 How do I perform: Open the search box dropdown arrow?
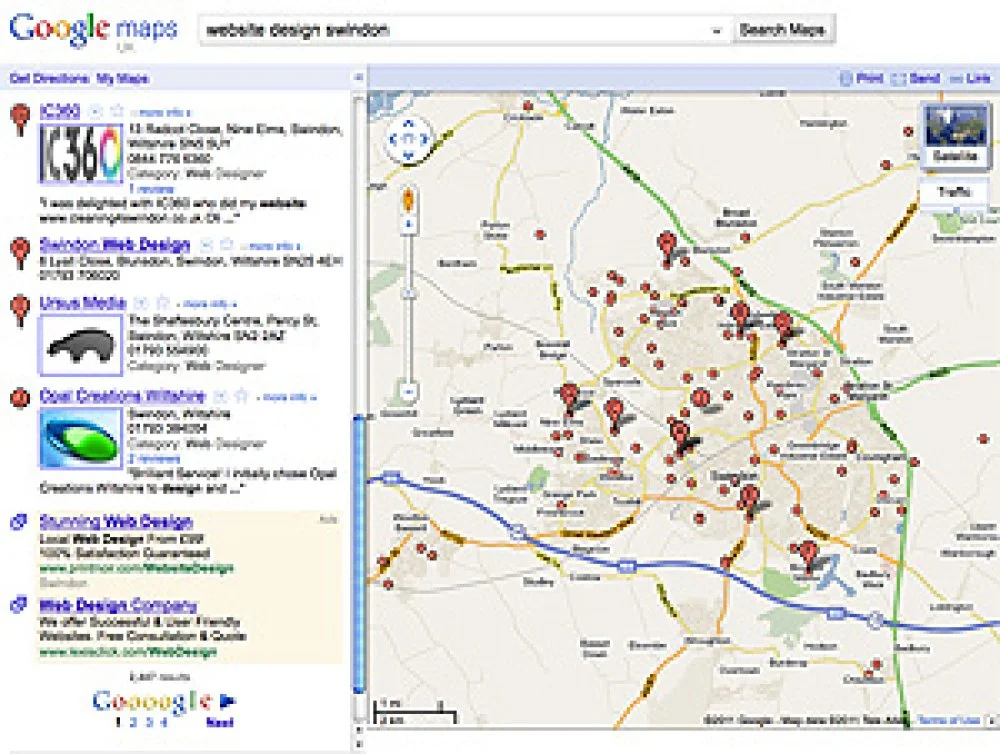[716, 31]
